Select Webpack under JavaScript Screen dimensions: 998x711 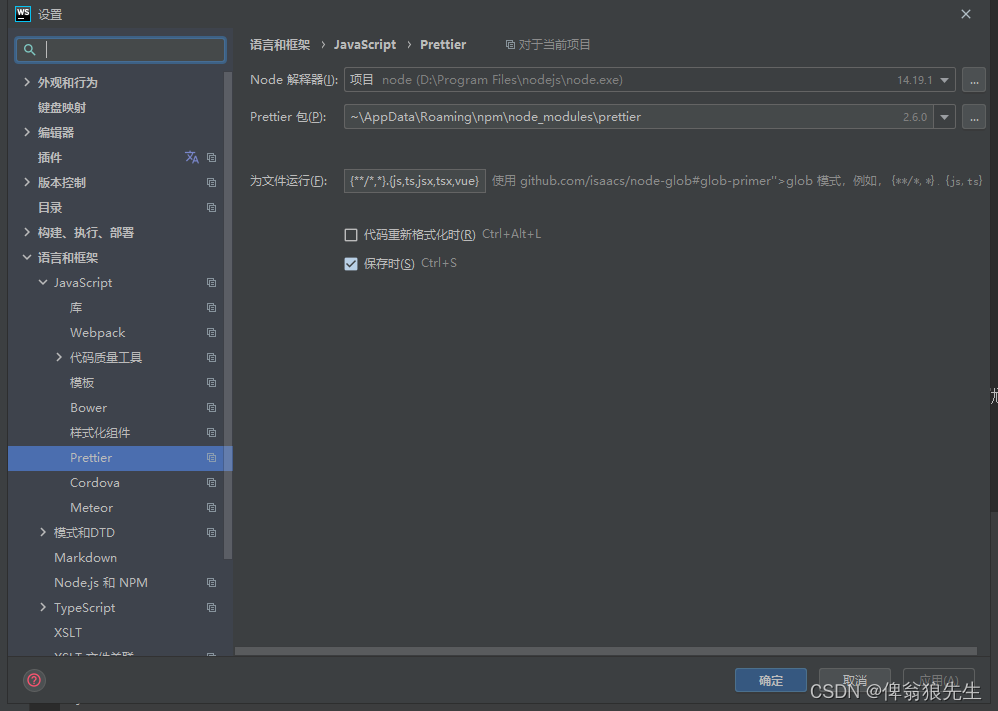[97, 332]
